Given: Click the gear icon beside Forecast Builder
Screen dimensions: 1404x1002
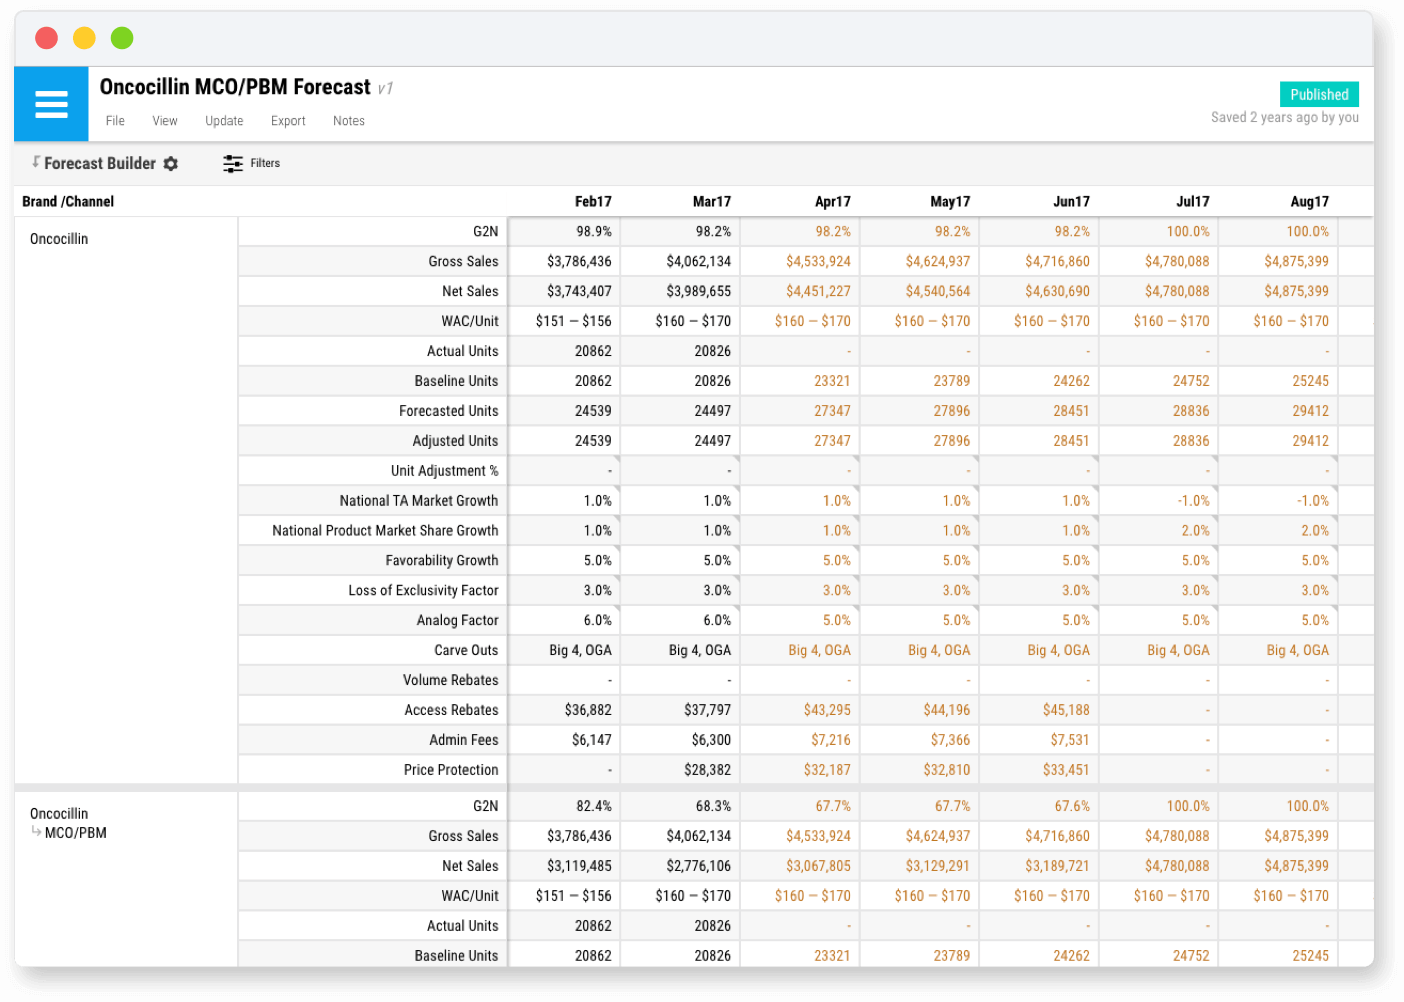Looking at the screenshot, I should click(x=171, y=164).
